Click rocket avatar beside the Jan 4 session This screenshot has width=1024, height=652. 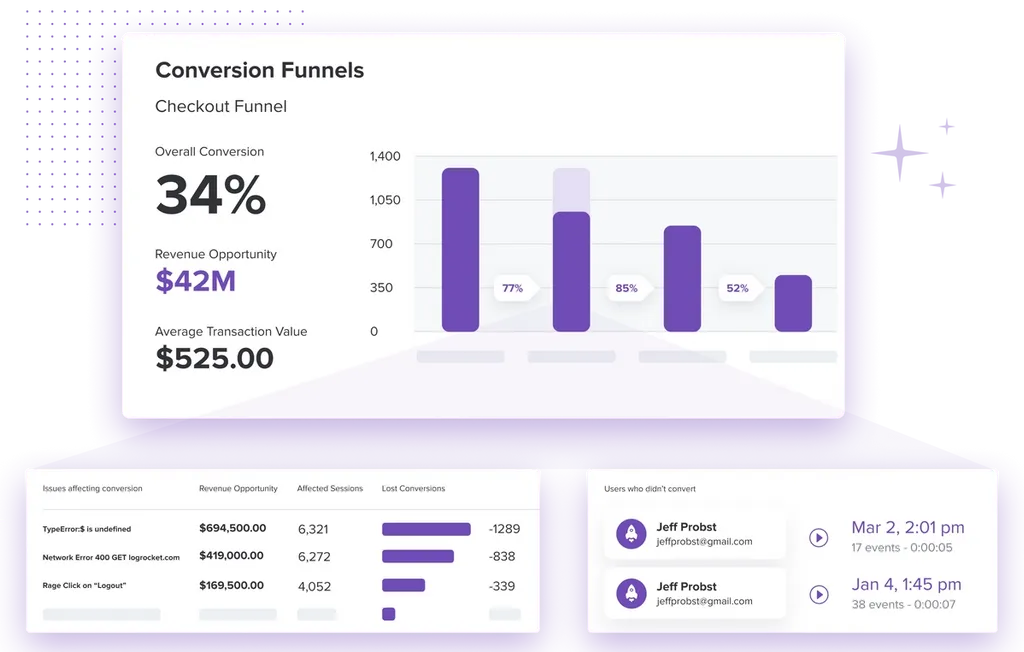[x=631, y=593]
